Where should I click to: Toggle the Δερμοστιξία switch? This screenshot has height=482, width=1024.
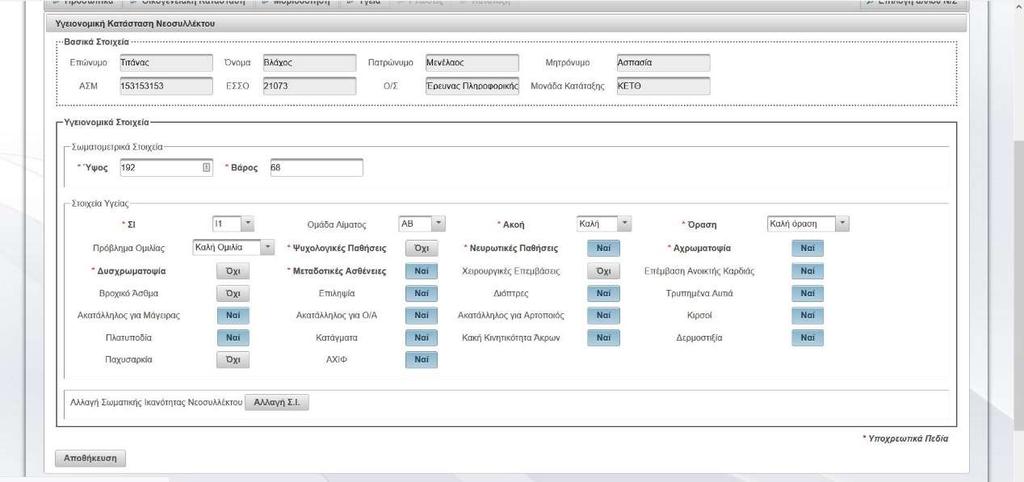click(807, 338)
